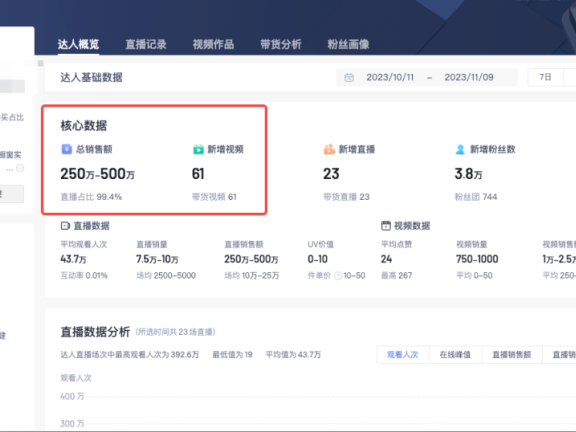Click the 直播数据 section icon
This screenshot has height=432, width=576.
(x=65, y=226)
